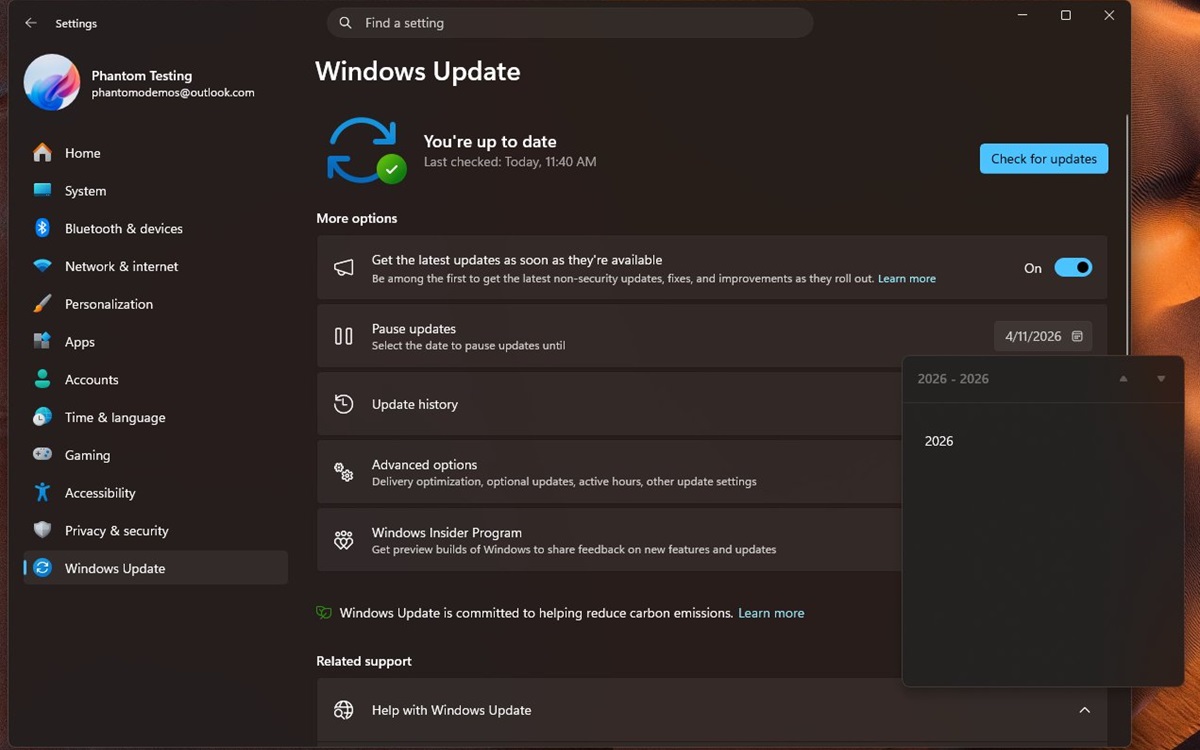Open the Advanced options gear icon

343,472
